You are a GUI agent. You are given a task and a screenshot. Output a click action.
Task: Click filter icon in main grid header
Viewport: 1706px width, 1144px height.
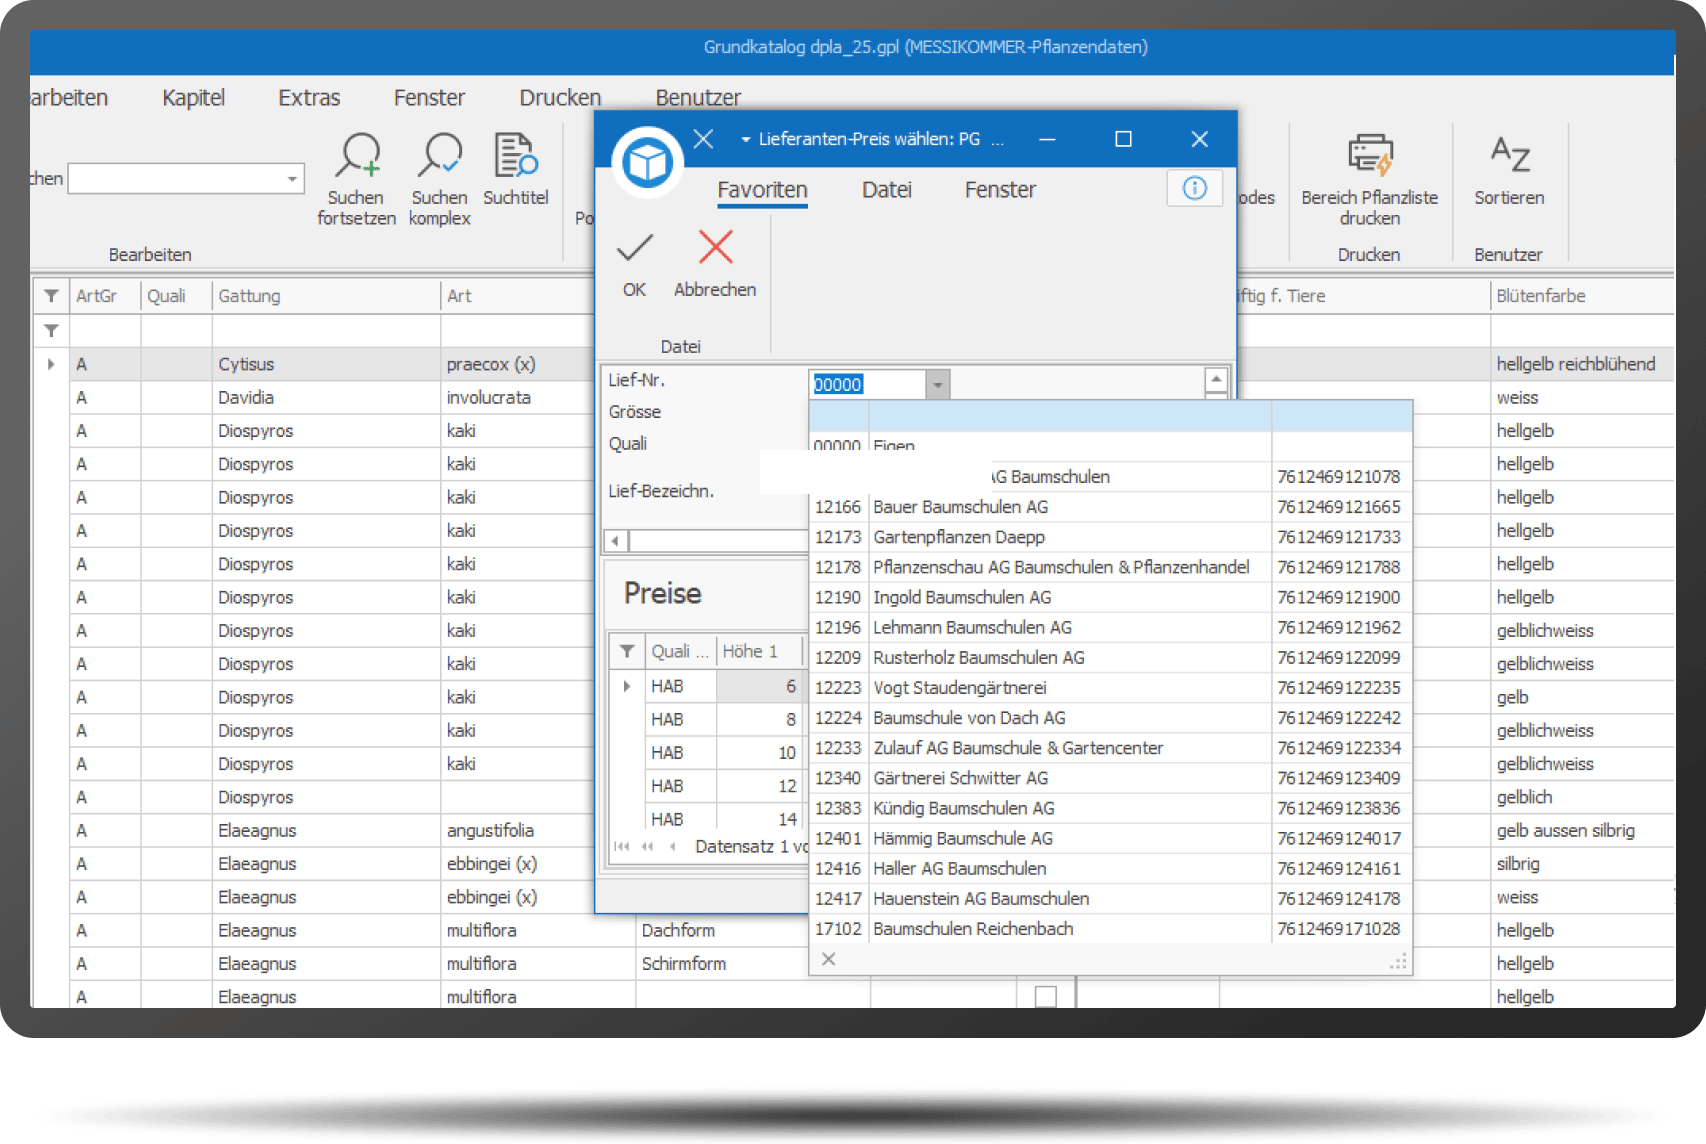pyautogui.click(x=51, y=296)
